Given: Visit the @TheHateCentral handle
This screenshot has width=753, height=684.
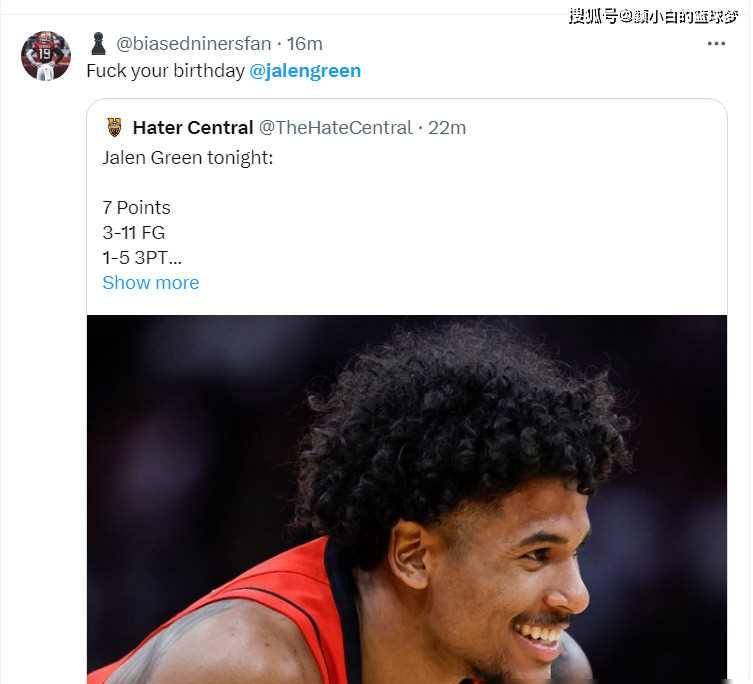Looking at the screenshot, I should [335, 128].
